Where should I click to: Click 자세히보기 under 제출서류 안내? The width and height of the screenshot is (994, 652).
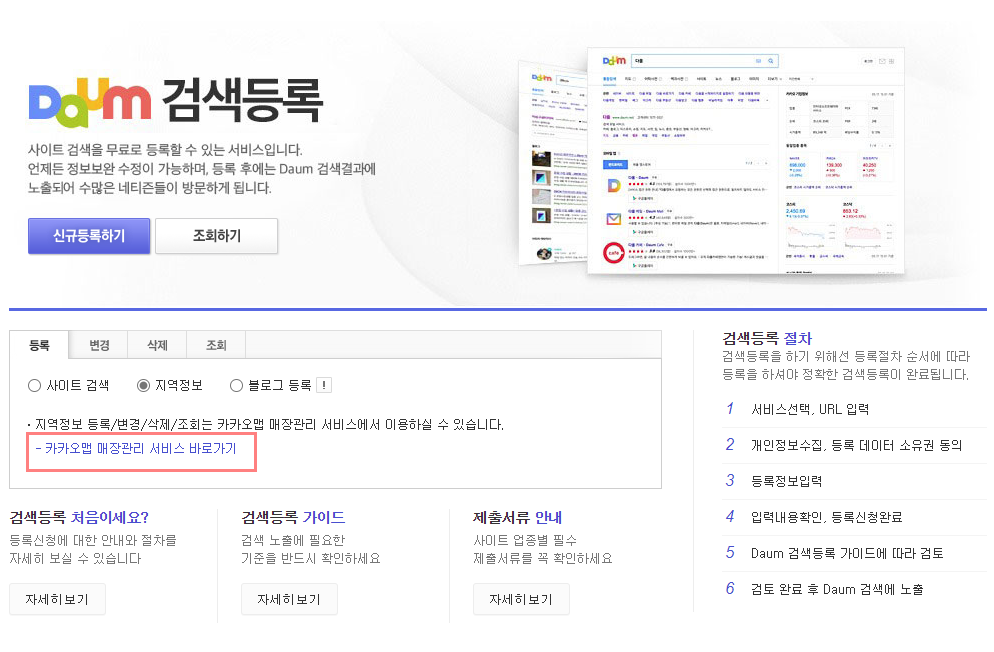click(x=521, y=599)
